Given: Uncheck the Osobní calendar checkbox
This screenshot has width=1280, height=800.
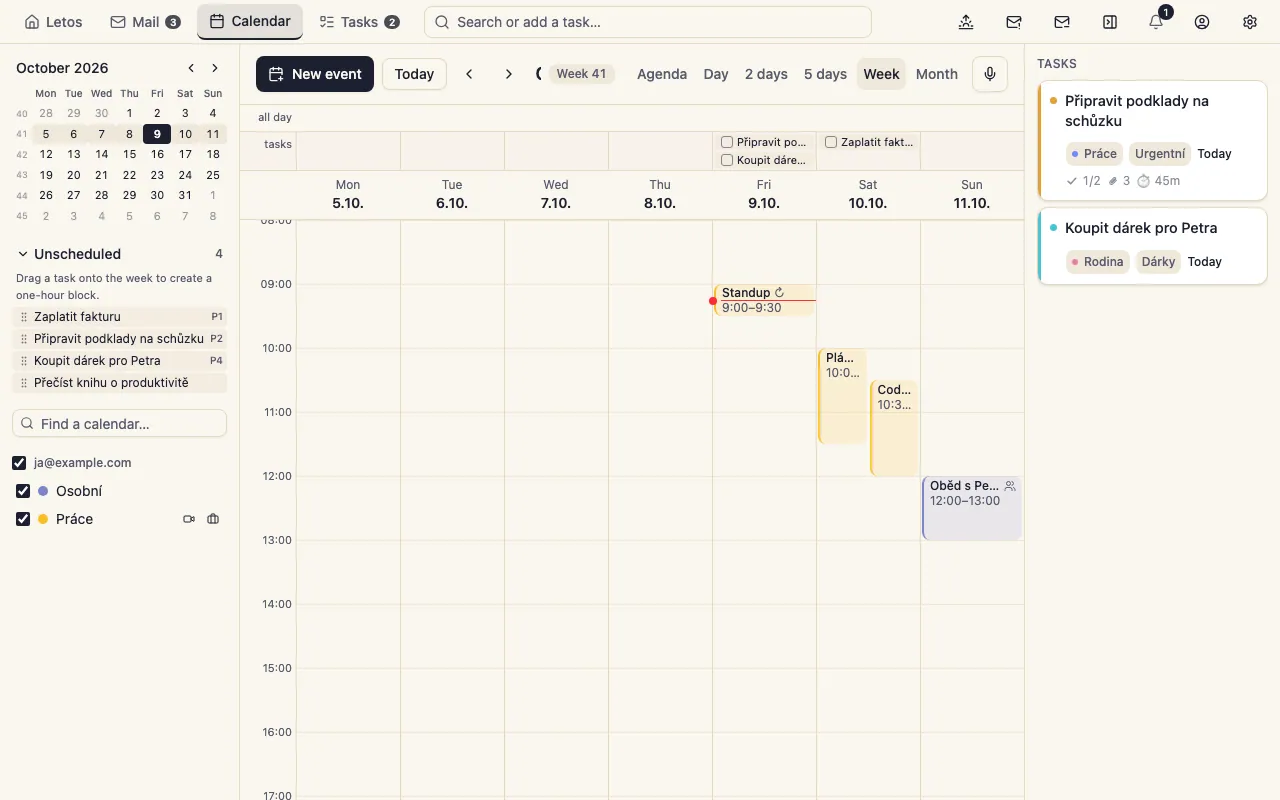Looking at the screenshot, I should click(23, 491).
